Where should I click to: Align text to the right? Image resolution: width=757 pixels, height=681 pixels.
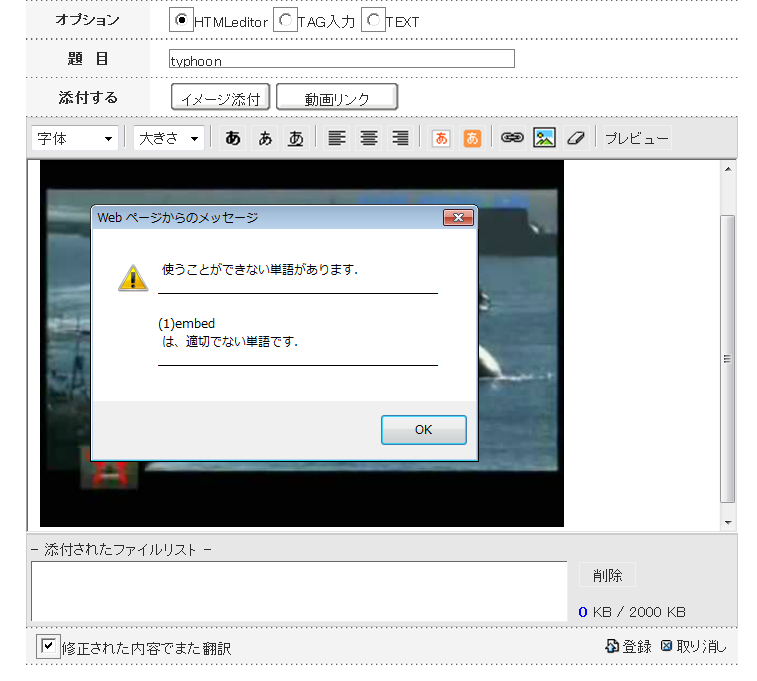point(400,139)
